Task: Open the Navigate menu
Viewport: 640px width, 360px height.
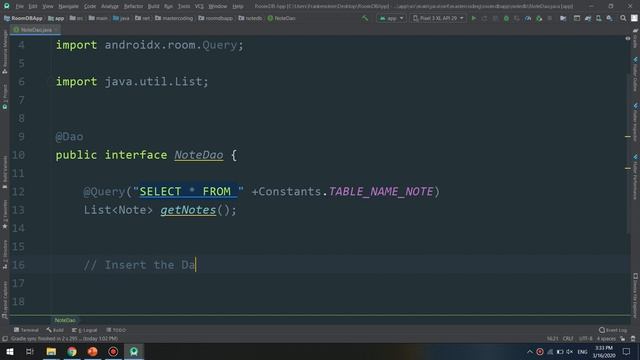Action: pos(68,6)
